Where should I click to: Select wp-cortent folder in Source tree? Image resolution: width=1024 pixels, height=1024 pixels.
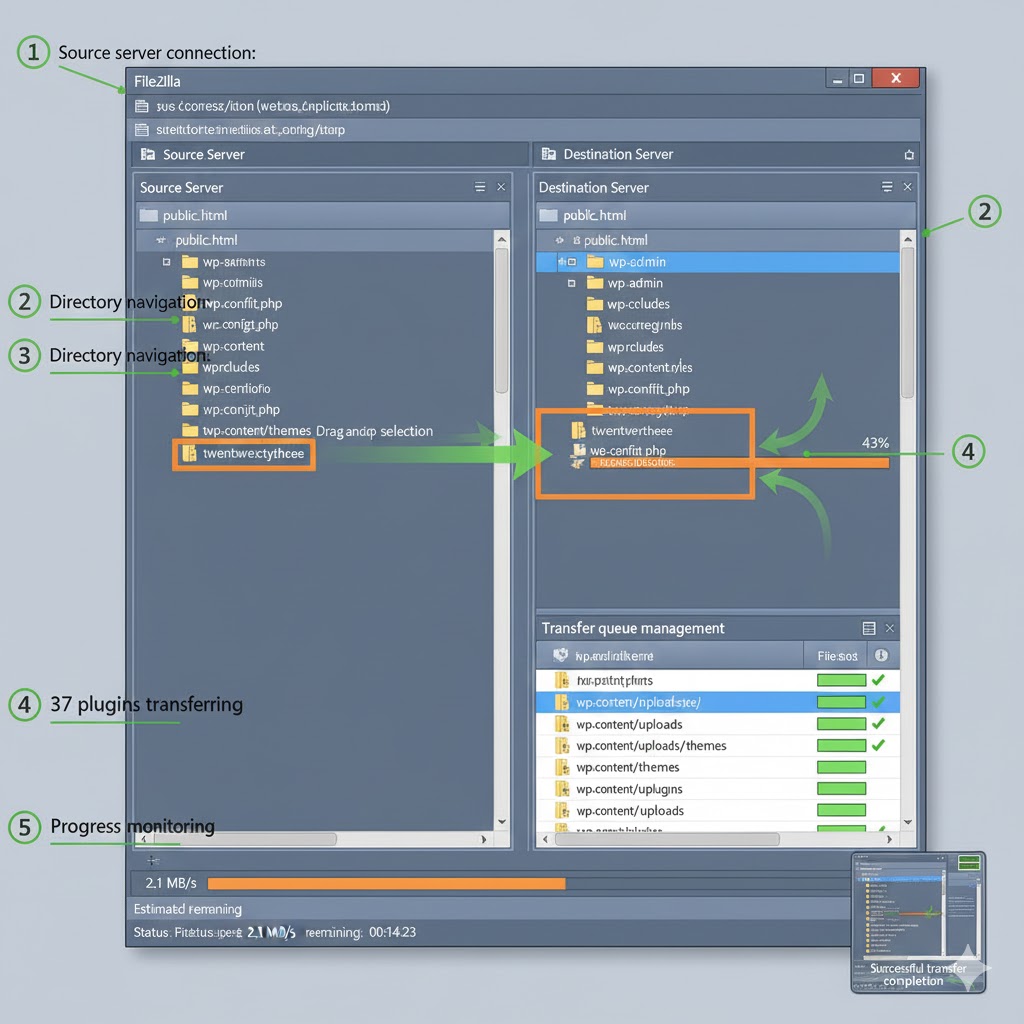pos(233,346)
